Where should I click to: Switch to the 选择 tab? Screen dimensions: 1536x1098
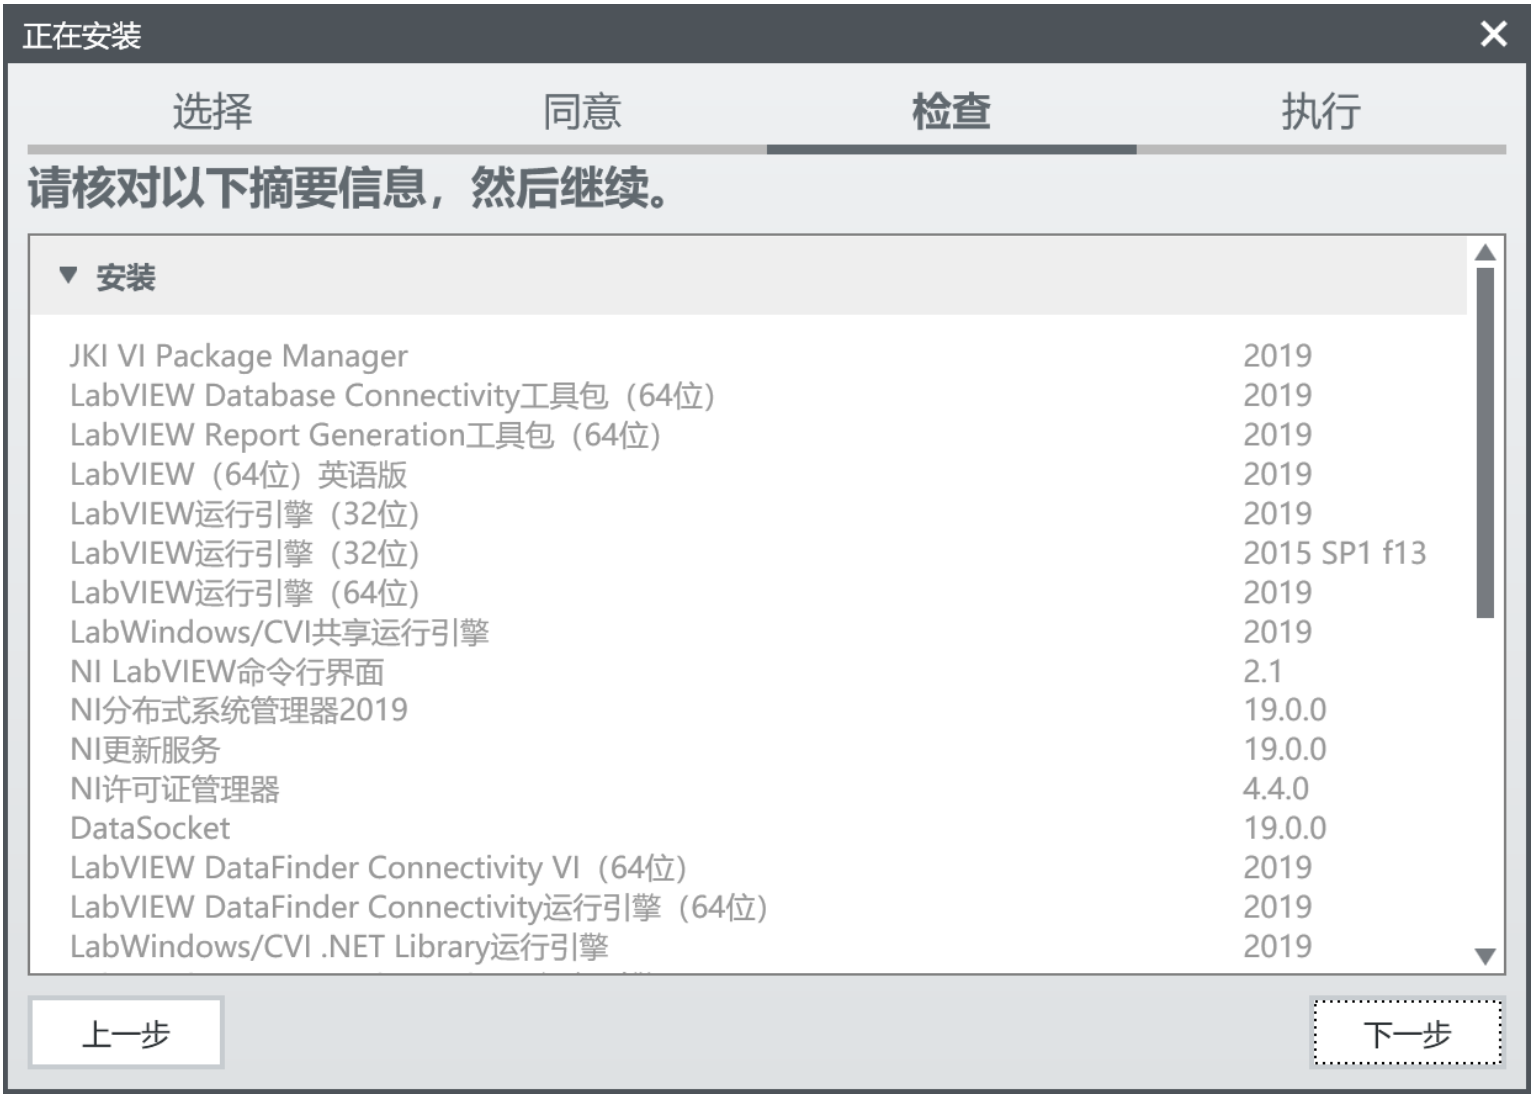click(x=214, y=112)
